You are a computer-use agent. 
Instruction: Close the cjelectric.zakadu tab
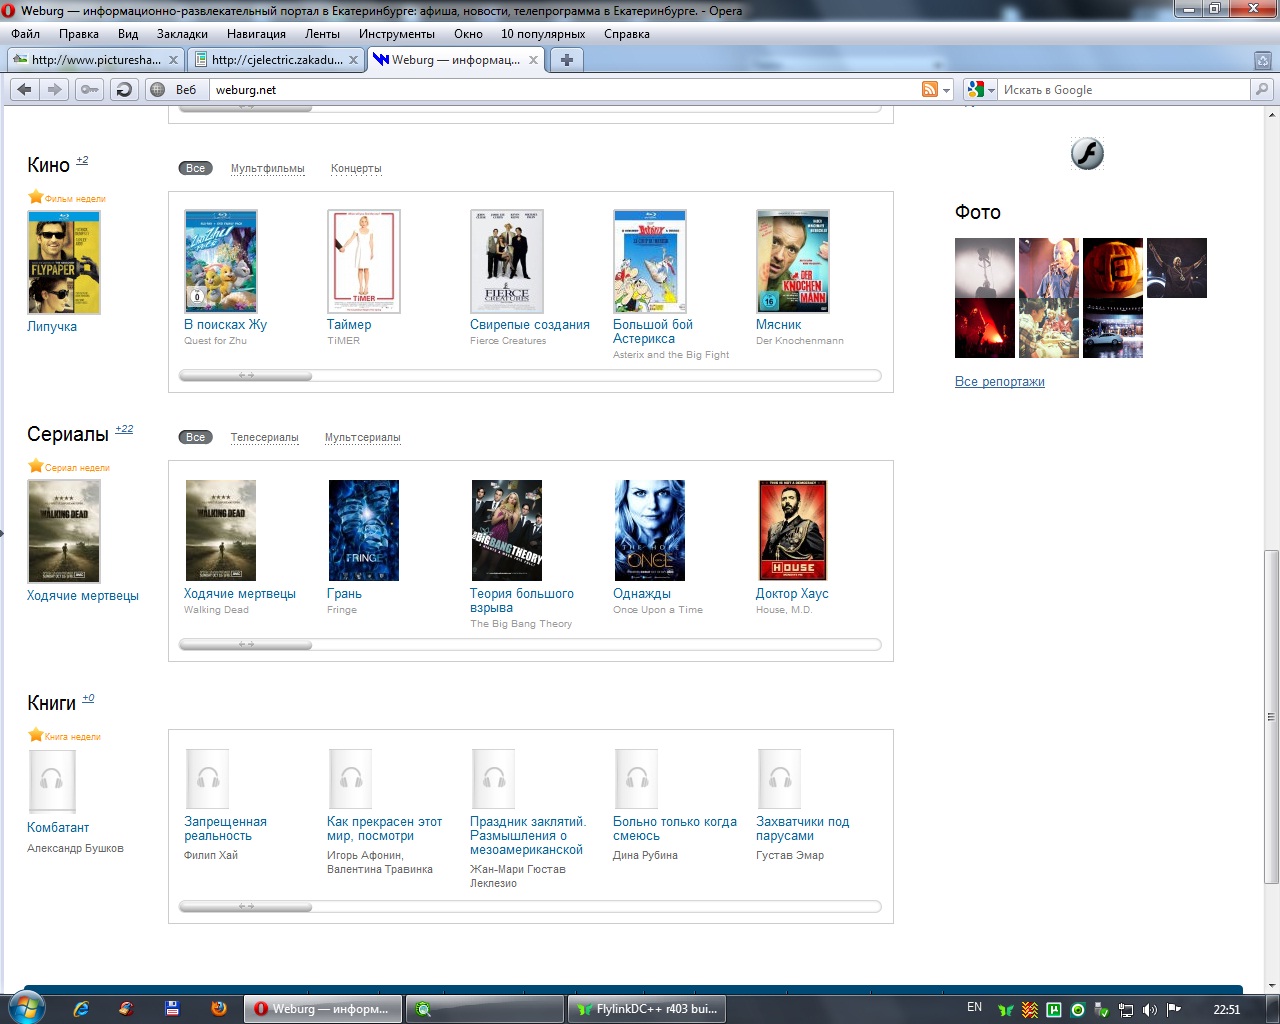353,60
